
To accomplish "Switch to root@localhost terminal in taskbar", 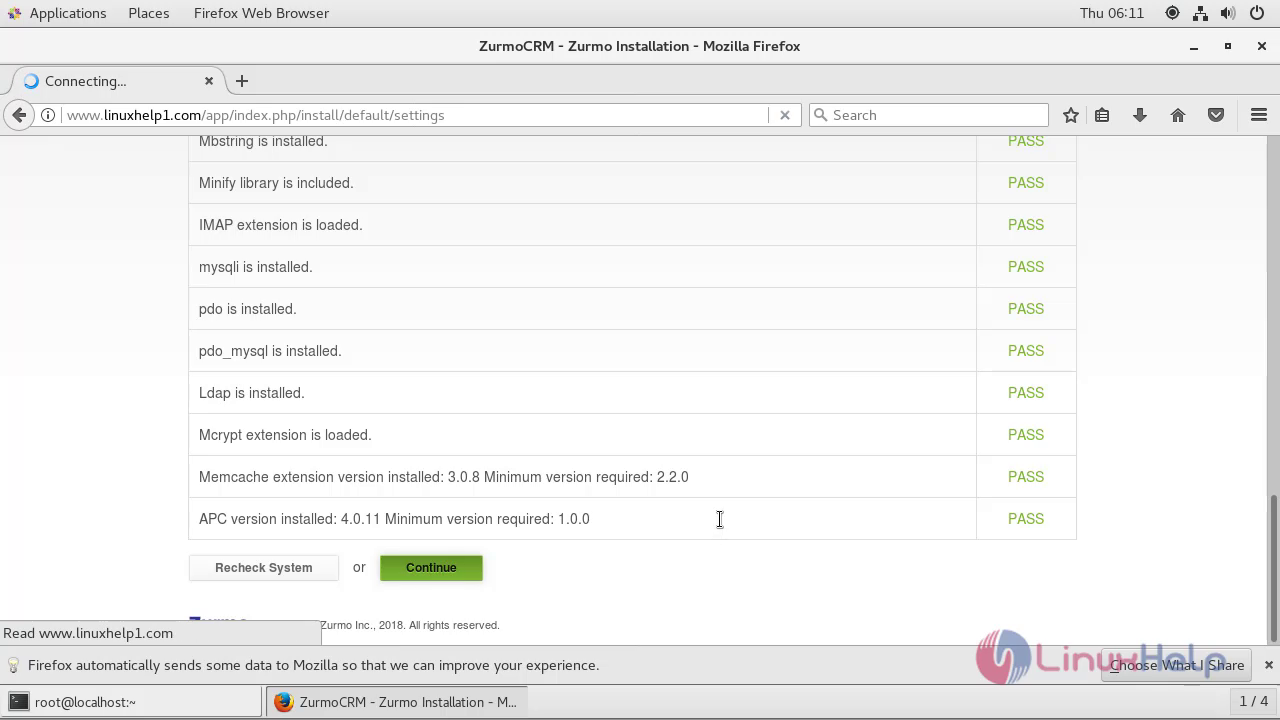I will tap(131, 702).
